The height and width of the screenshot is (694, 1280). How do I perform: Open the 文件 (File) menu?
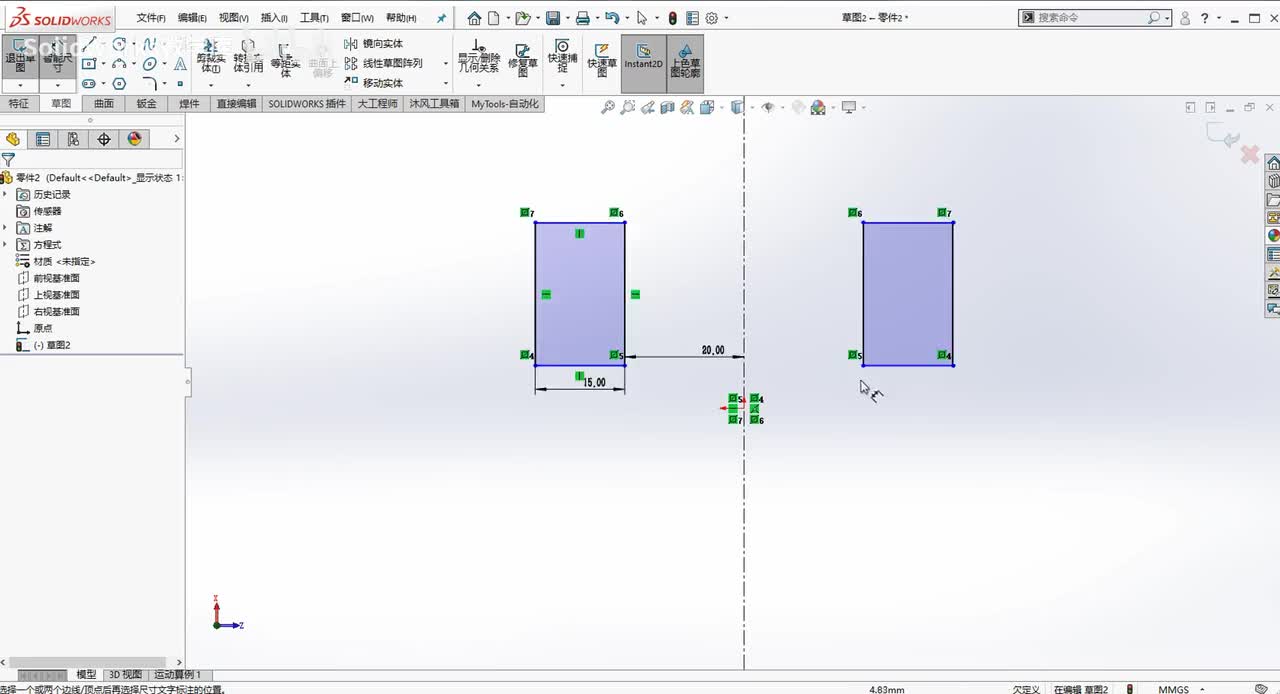(151, 18)
